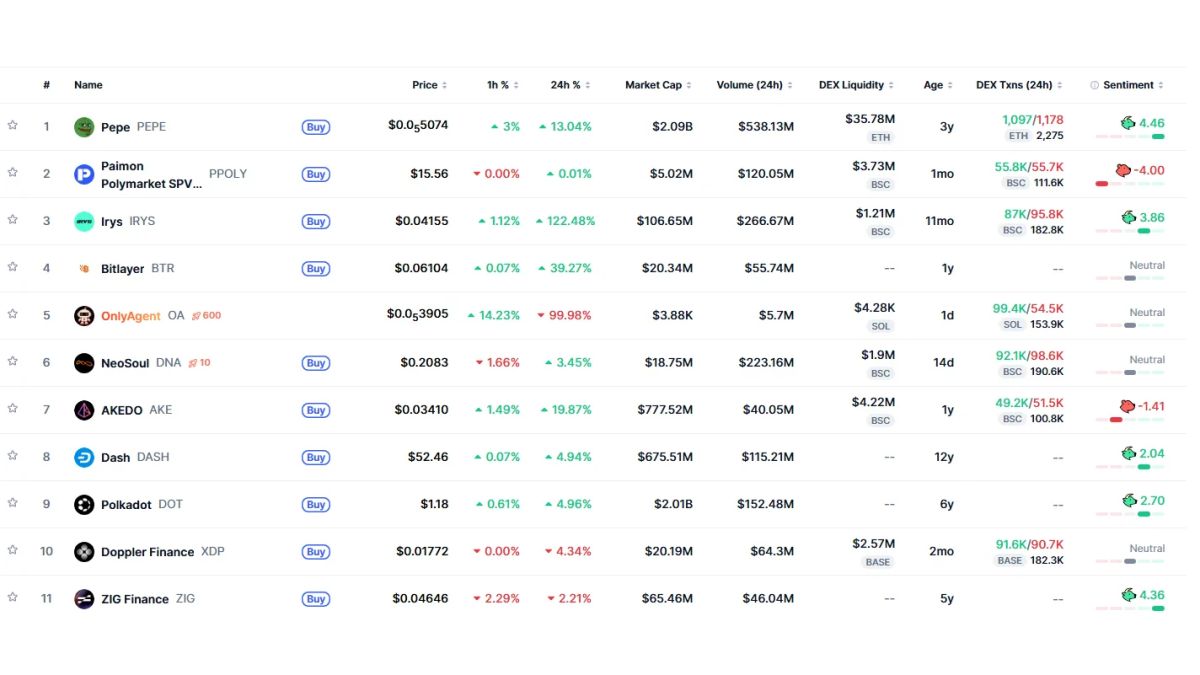Image resolution: width=1200 pixels, height=675 pixels.
Task: Click the Dash coin logo
Action: pyautogui.click(x=84, y=457)
